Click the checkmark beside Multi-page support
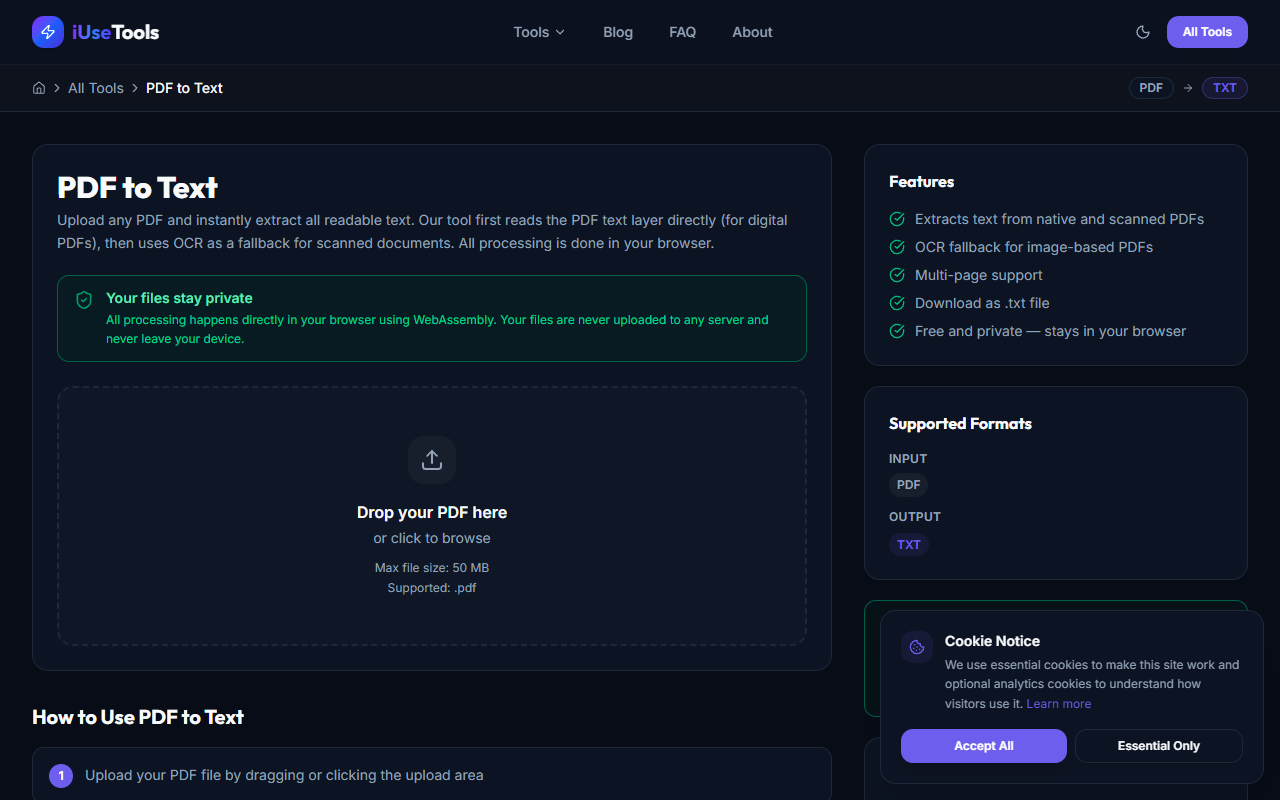Screen dimensions: 1280x800 pos(897,275)
